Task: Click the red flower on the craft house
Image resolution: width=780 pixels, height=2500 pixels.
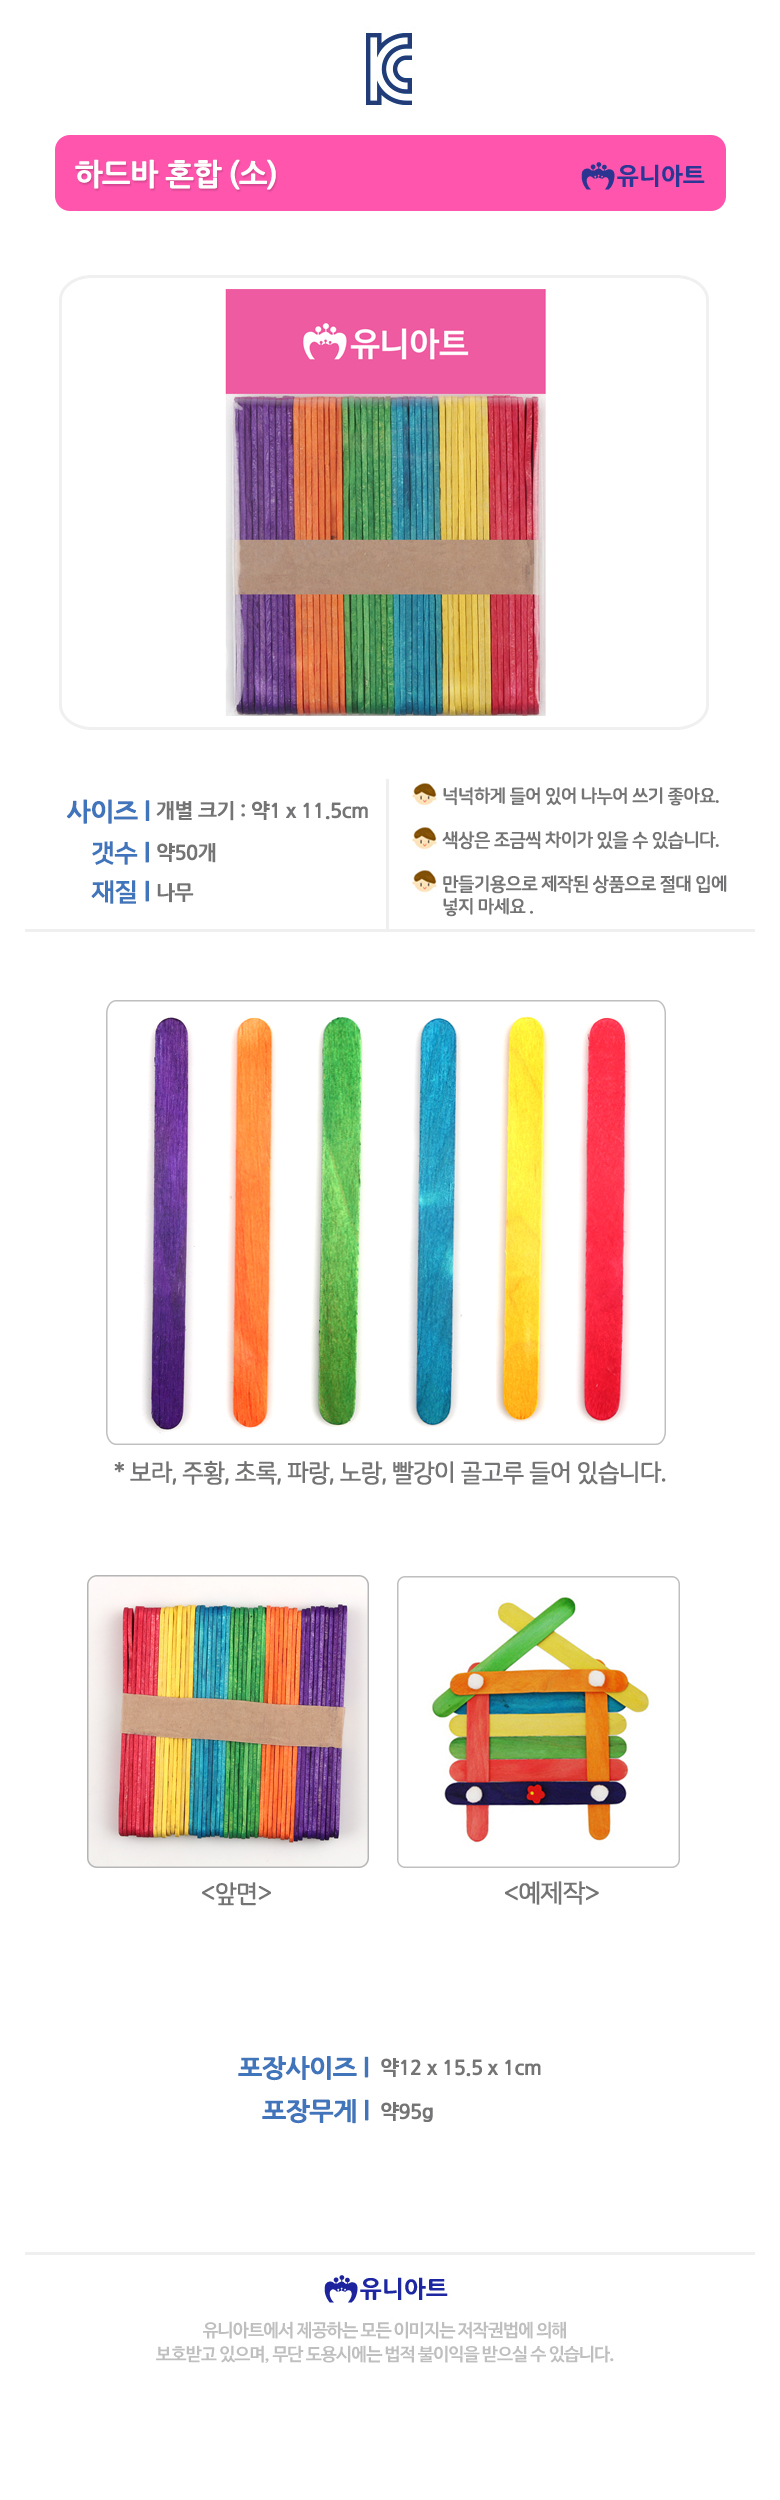Action: [536, 1793]
